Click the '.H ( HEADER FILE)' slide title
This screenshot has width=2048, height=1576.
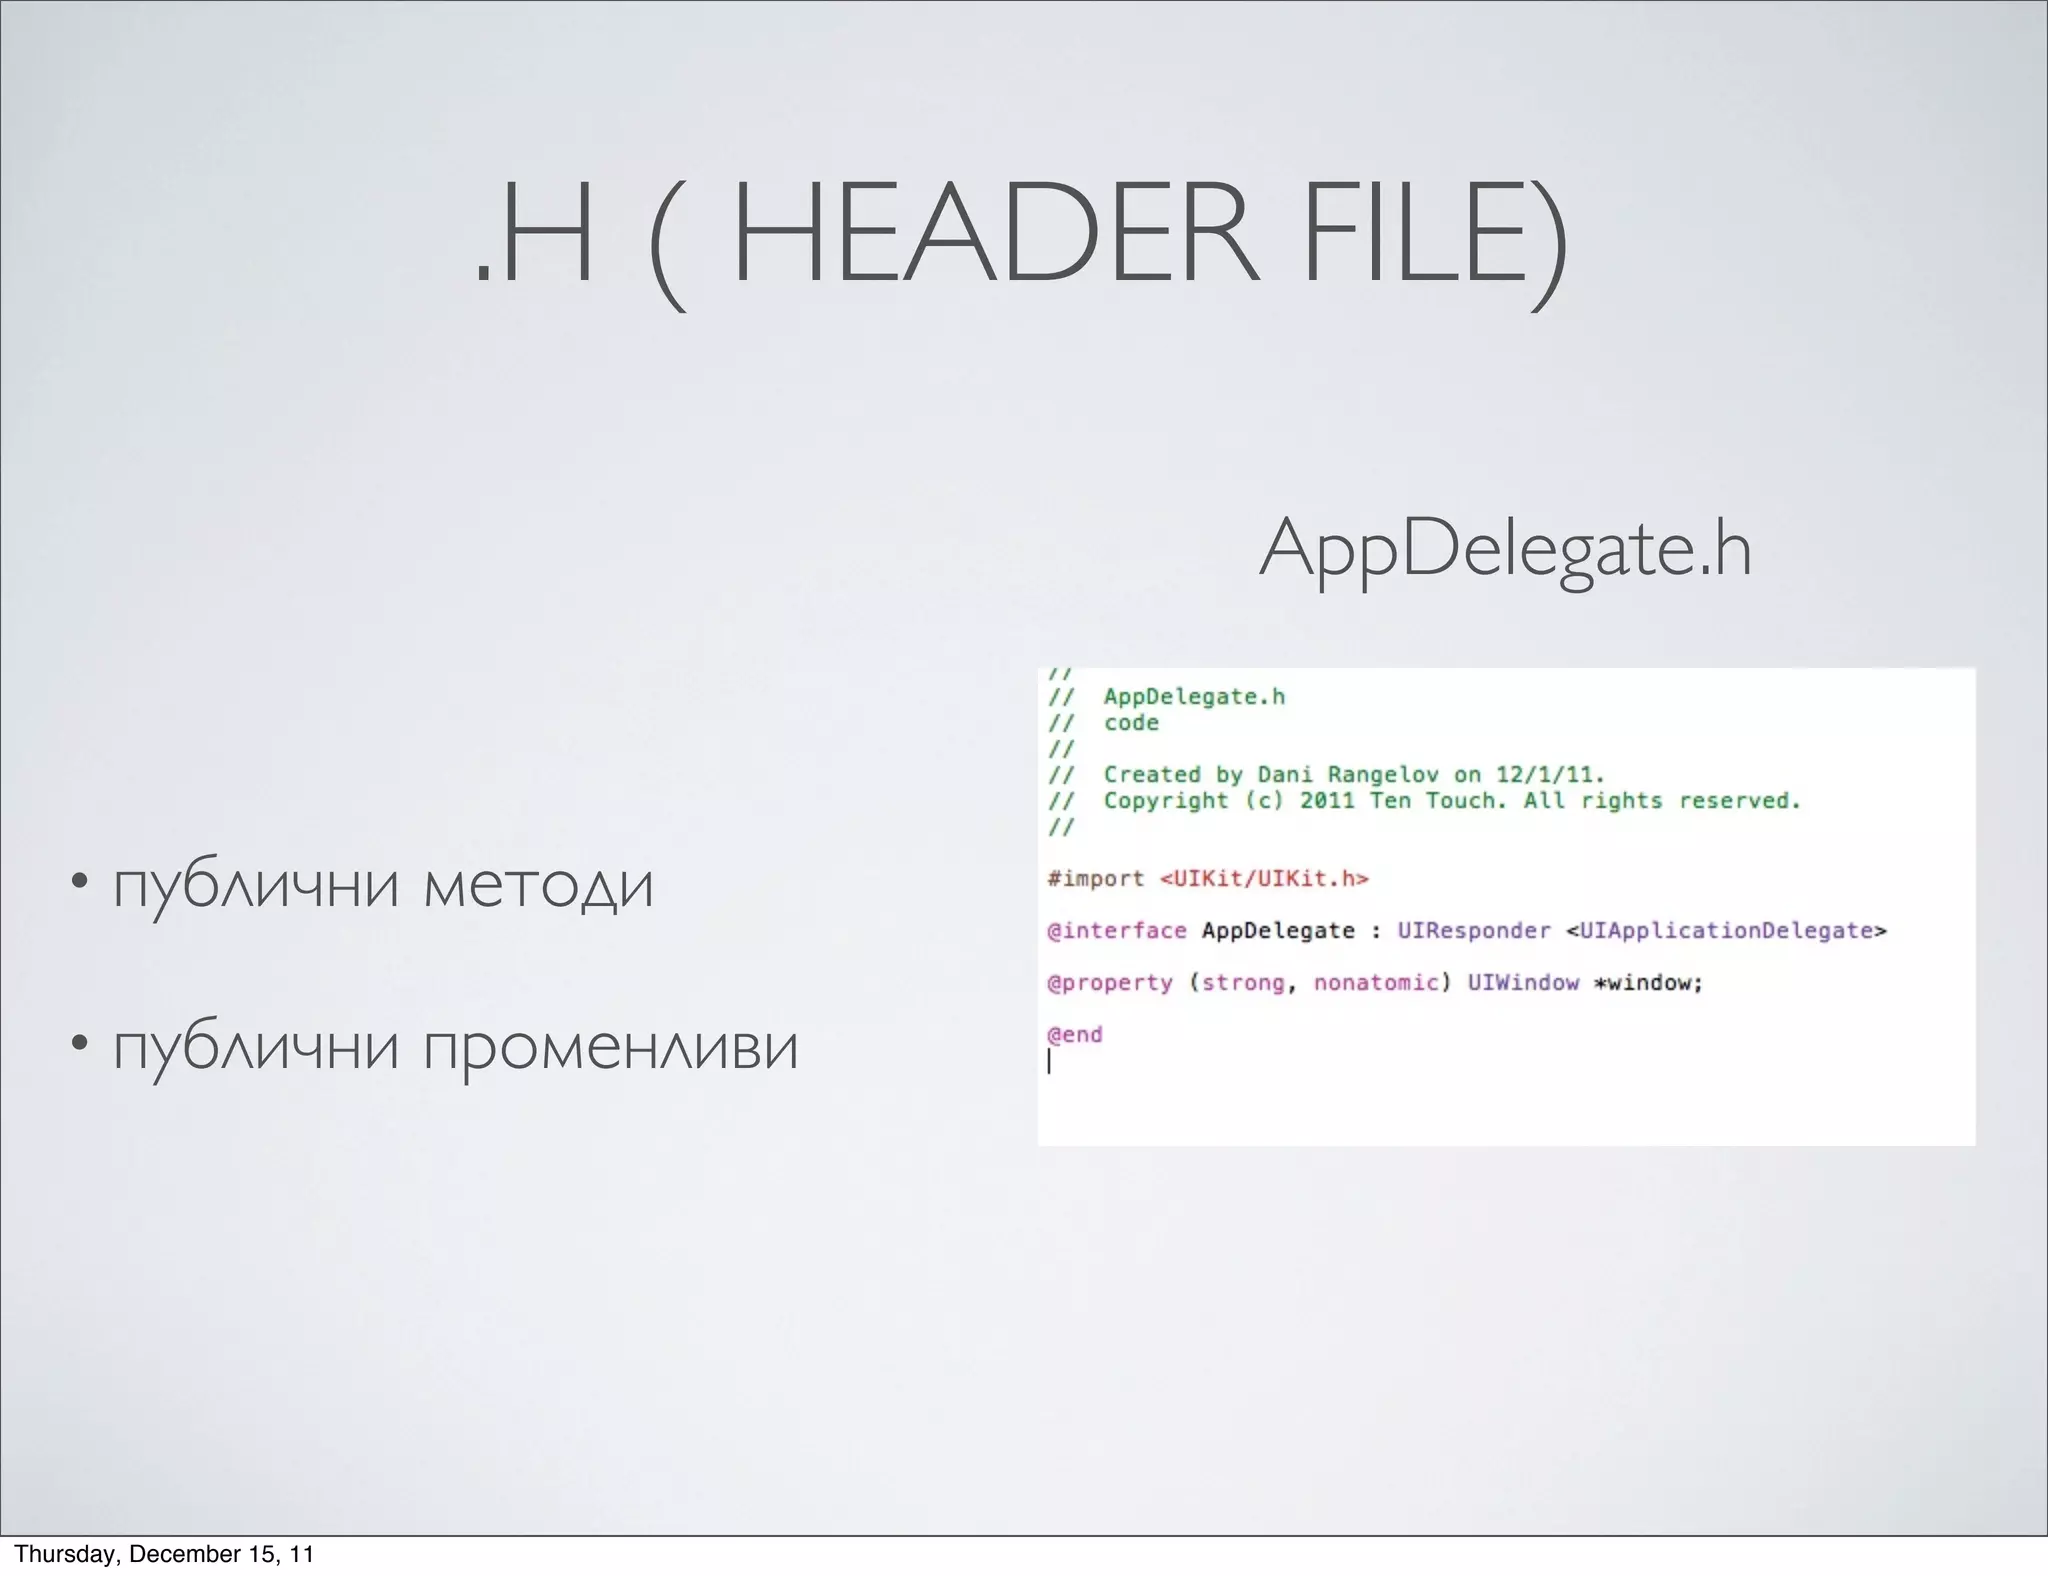[x=1021, y=246]
